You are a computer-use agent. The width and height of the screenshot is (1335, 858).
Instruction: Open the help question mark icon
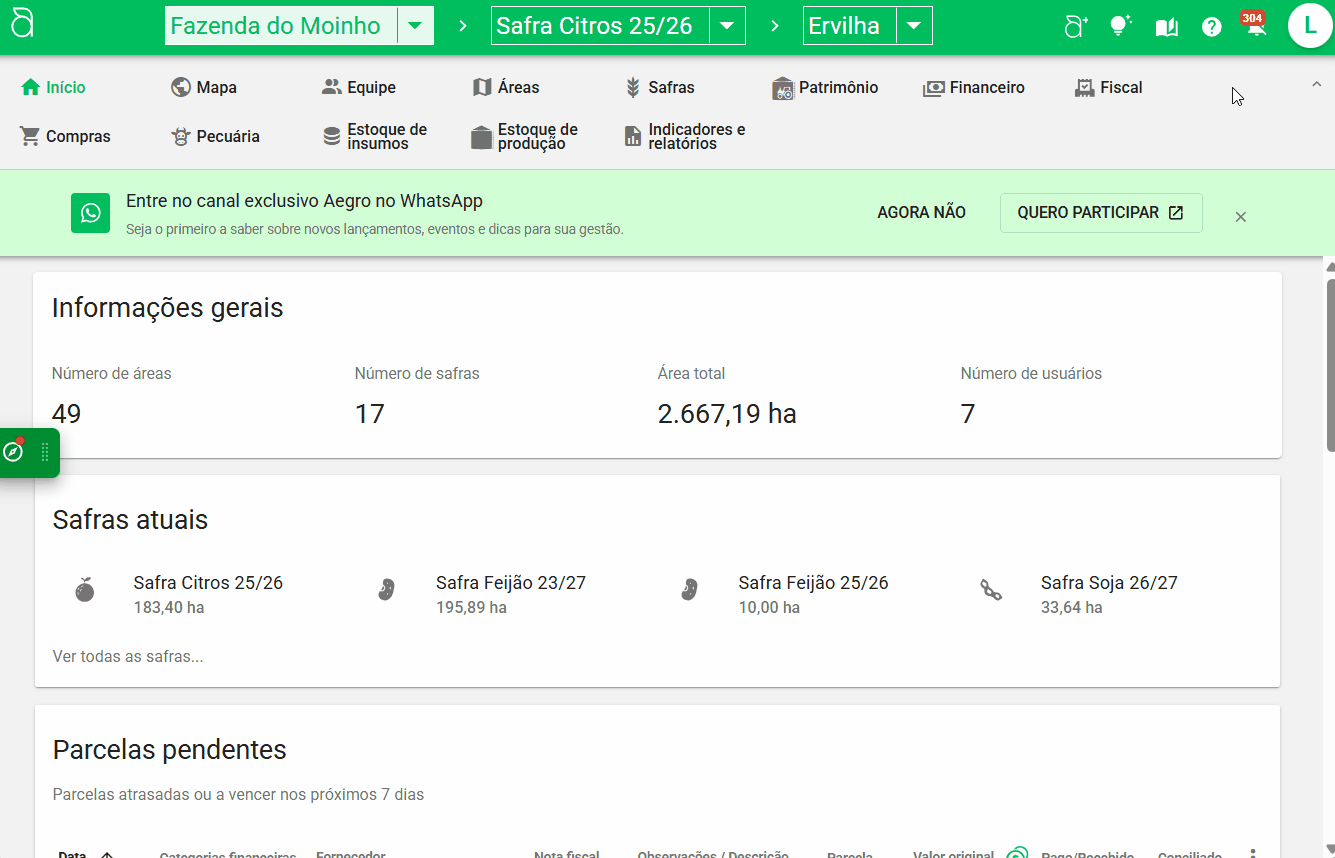[x=1211, y=27]
